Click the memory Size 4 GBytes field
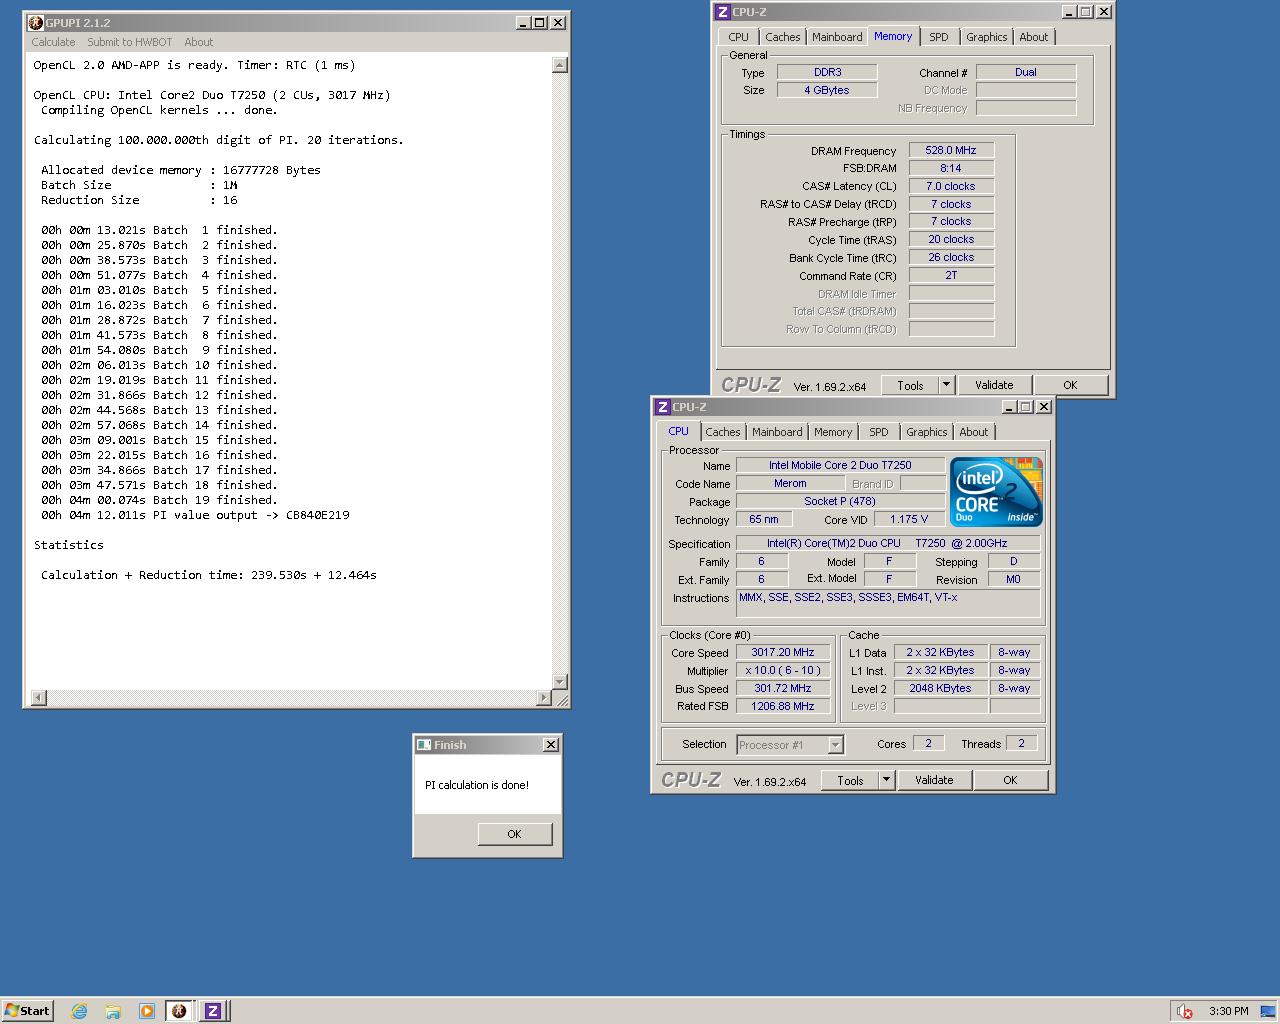 (x=827, y=90)
